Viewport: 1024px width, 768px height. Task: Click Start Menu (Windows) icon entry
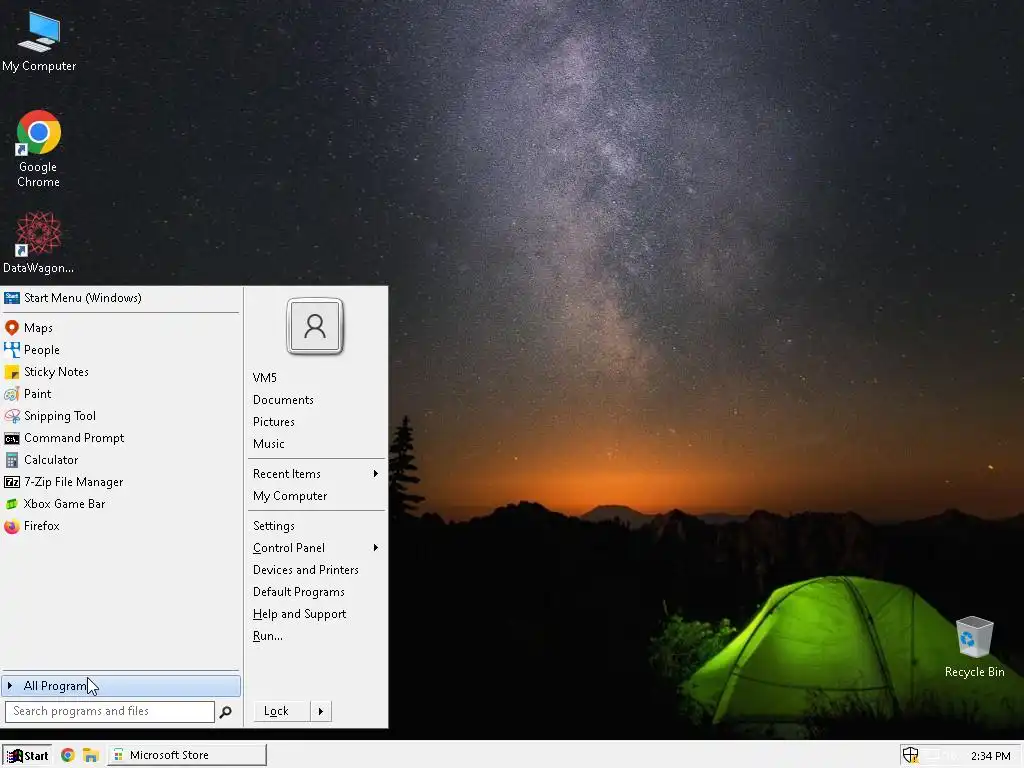click(12, 298)
